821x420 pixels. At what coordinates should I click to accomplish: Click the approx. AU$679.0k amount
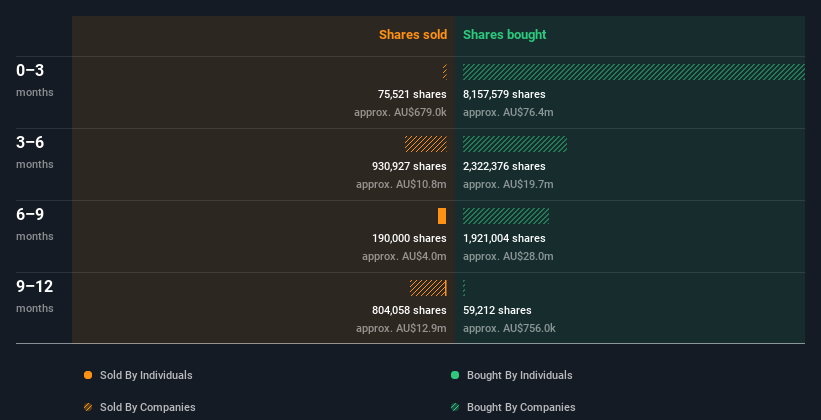(x=400, y=113)
